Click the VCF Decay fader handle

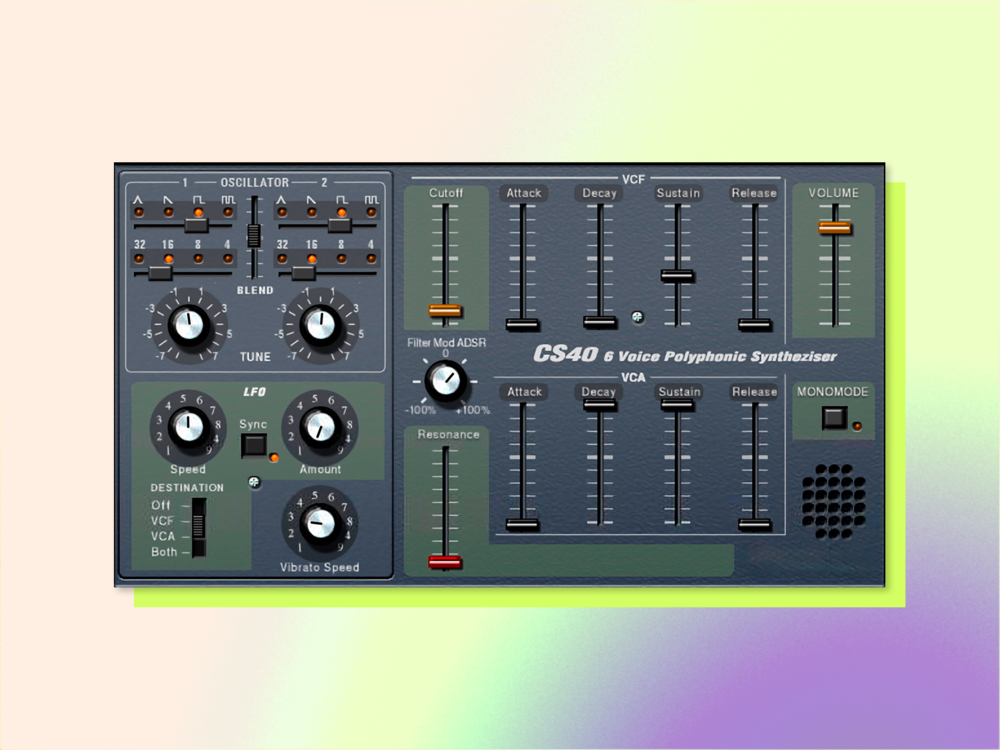click(x=600, y=322)
